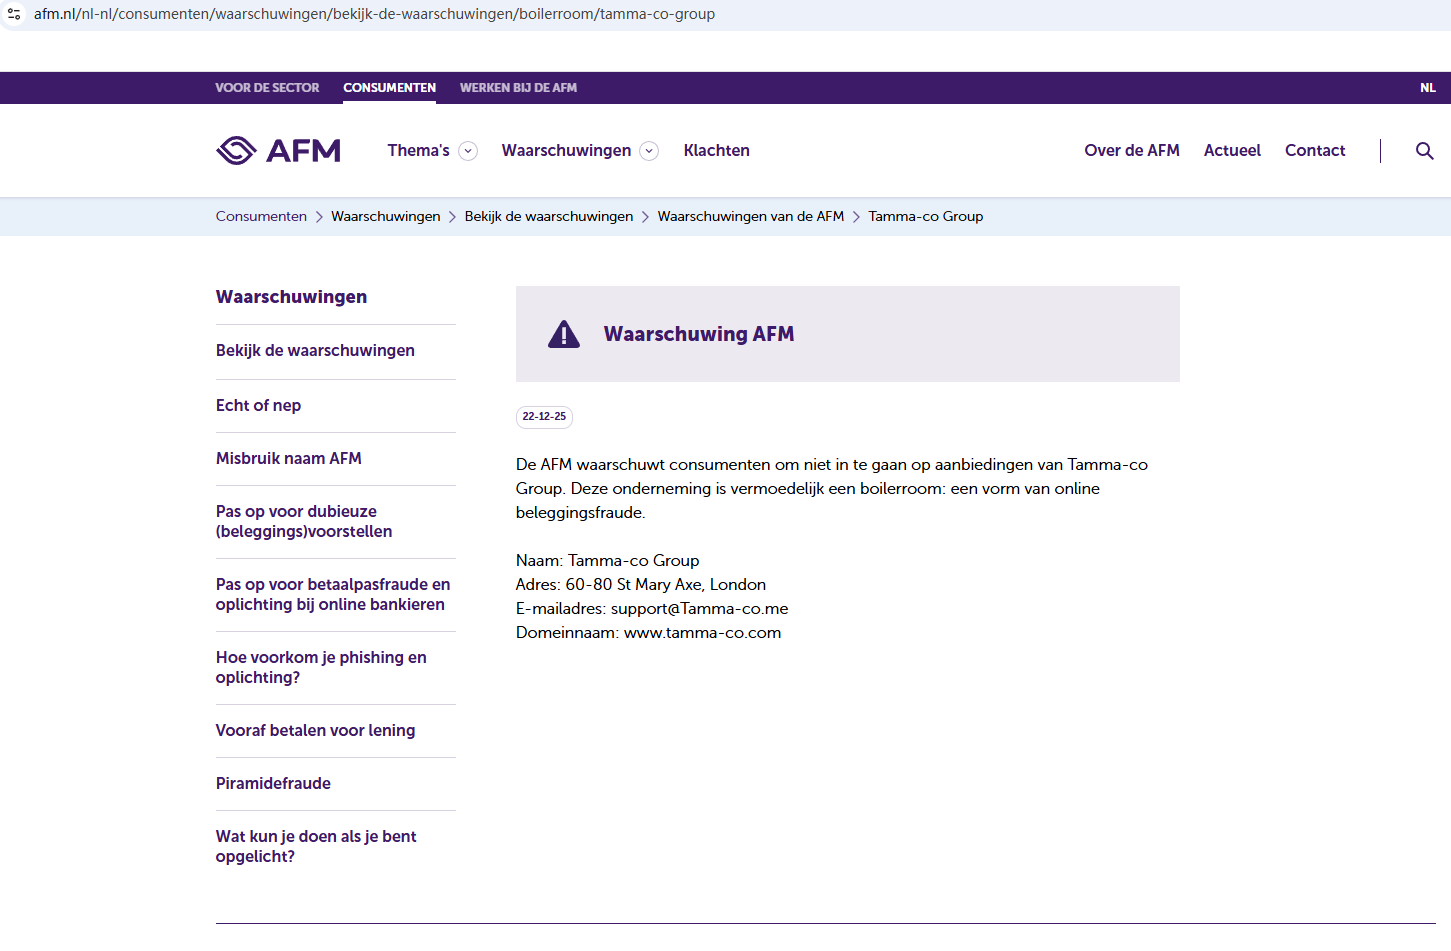Navigate to Consumenten breadcrumb
1451x951 pixels.
tap(261, 216)
